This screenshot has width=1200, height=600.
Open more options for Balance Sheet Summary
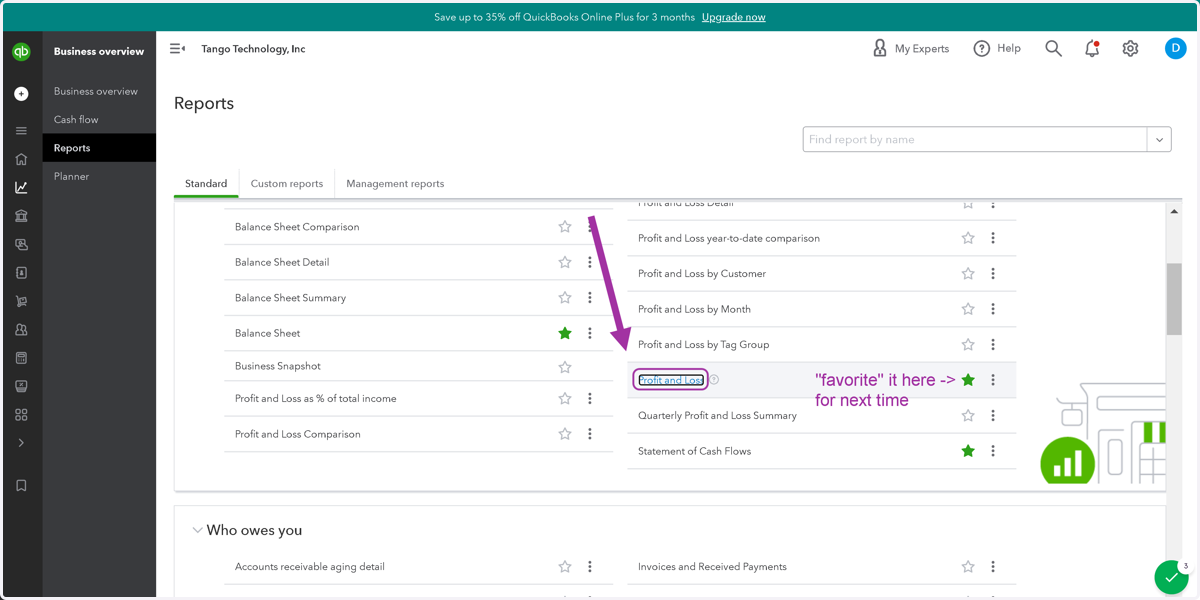pyautogui.click(x=590, y=298)
